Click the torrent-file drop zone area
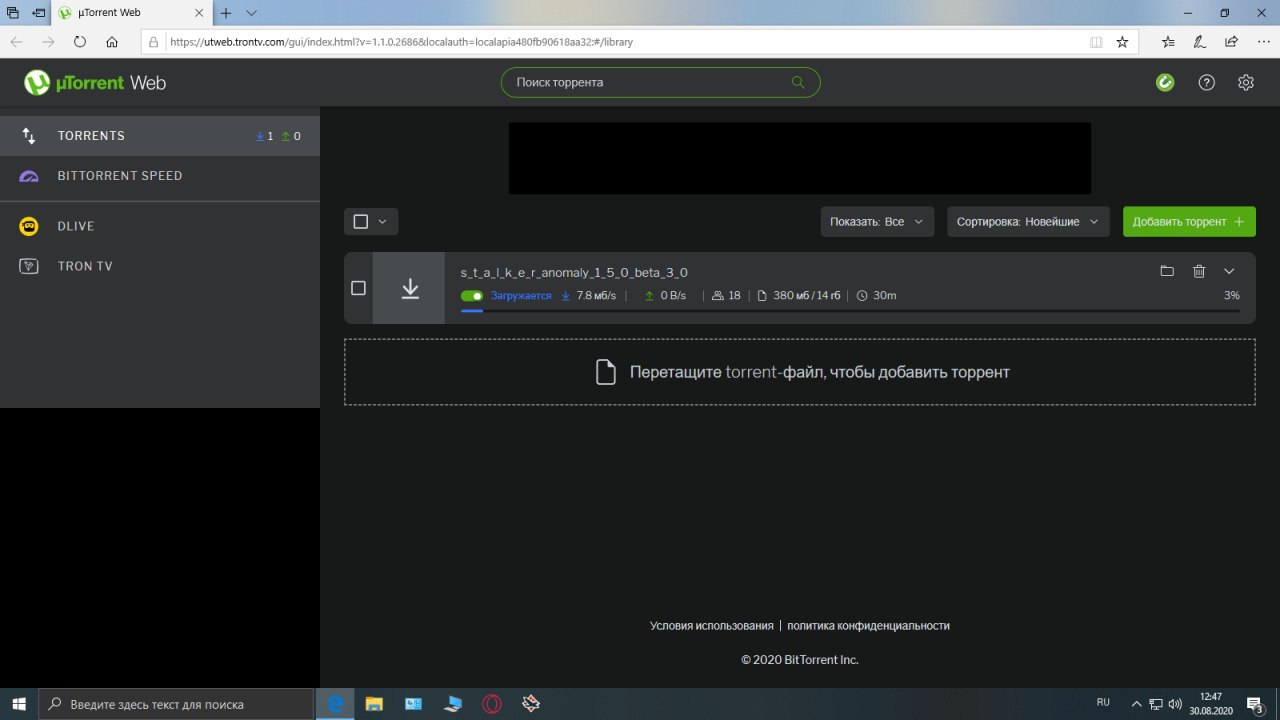 click(x=800, y=372)
